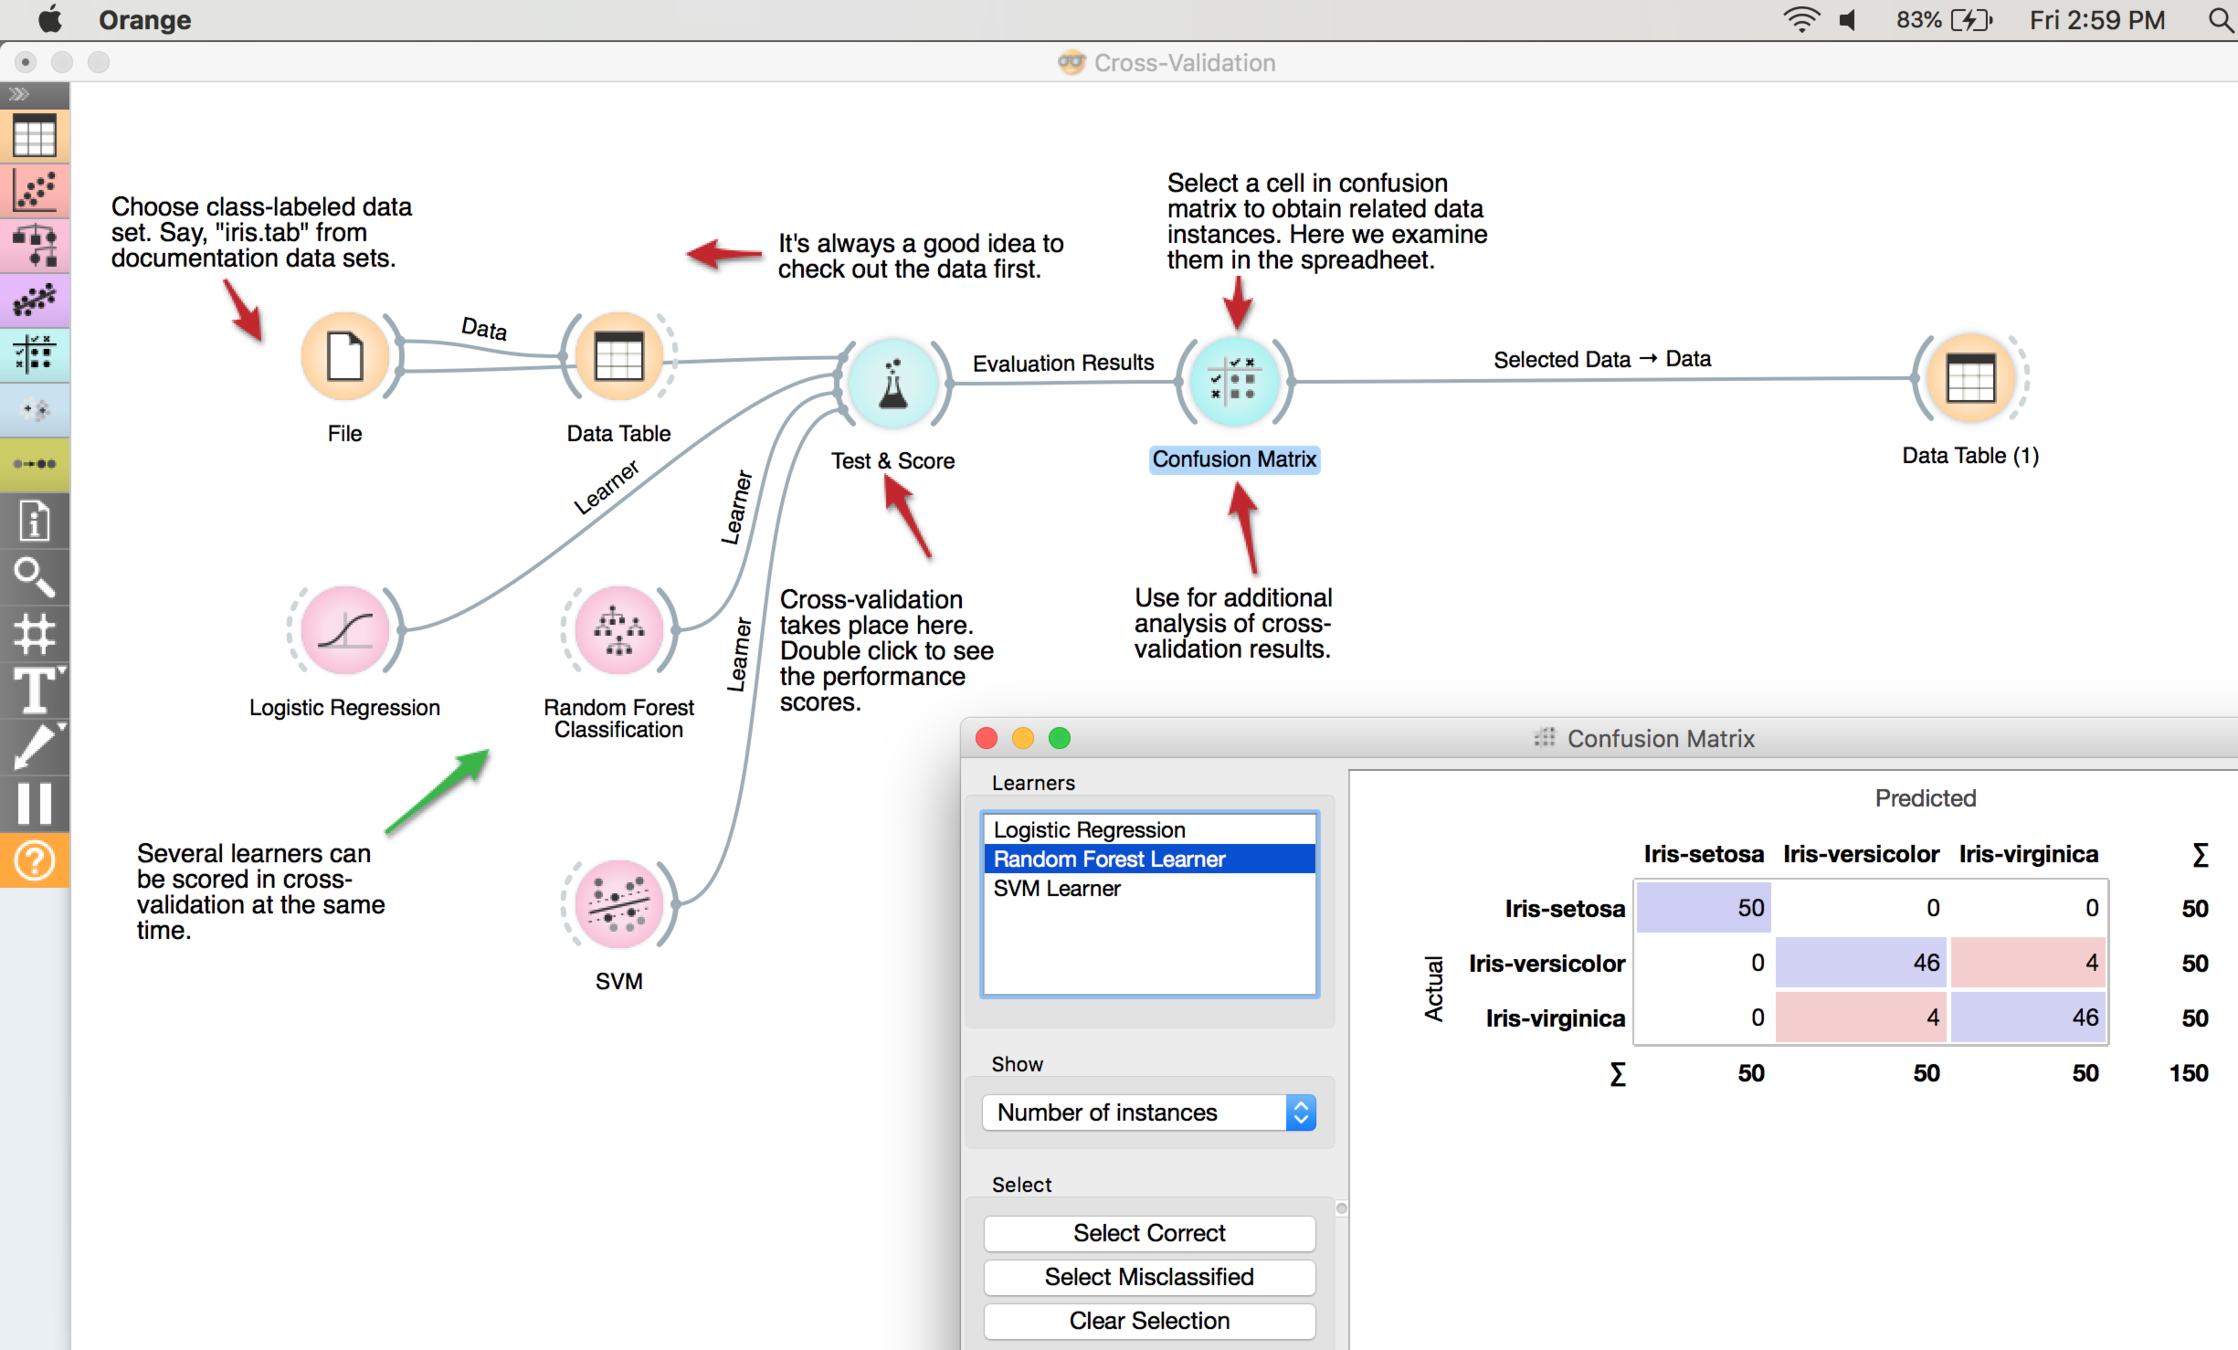Select the pink versicolor-as-virginica matrix cell

click(2028, 963)
